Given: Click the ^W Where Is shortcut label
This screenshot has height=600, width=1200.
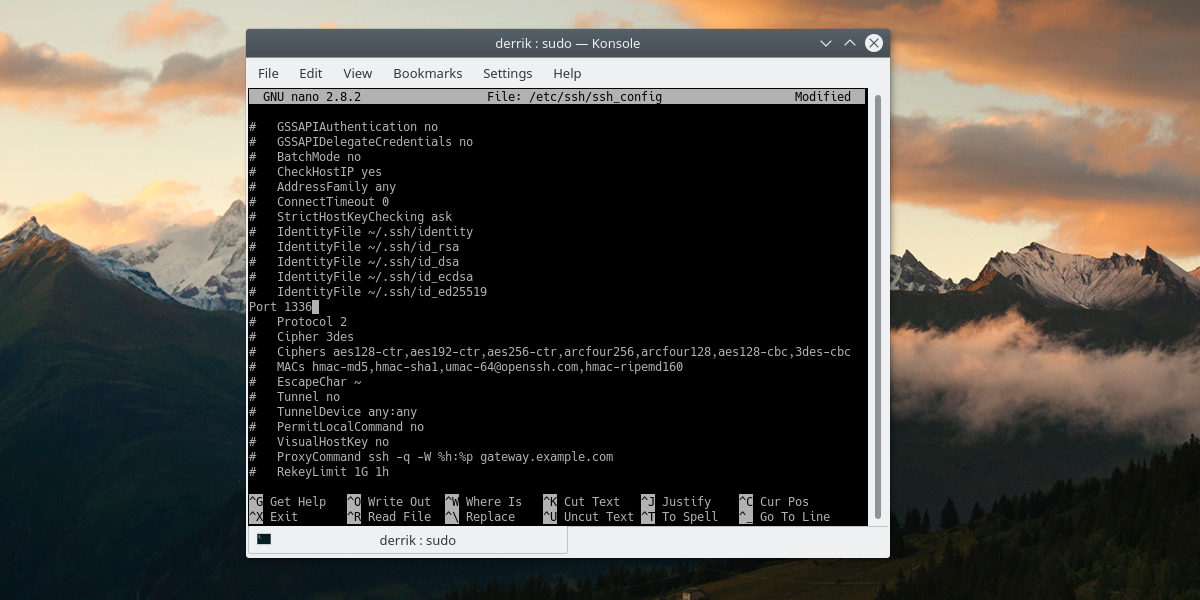Looking at the screenshot, I should point(484,502).
